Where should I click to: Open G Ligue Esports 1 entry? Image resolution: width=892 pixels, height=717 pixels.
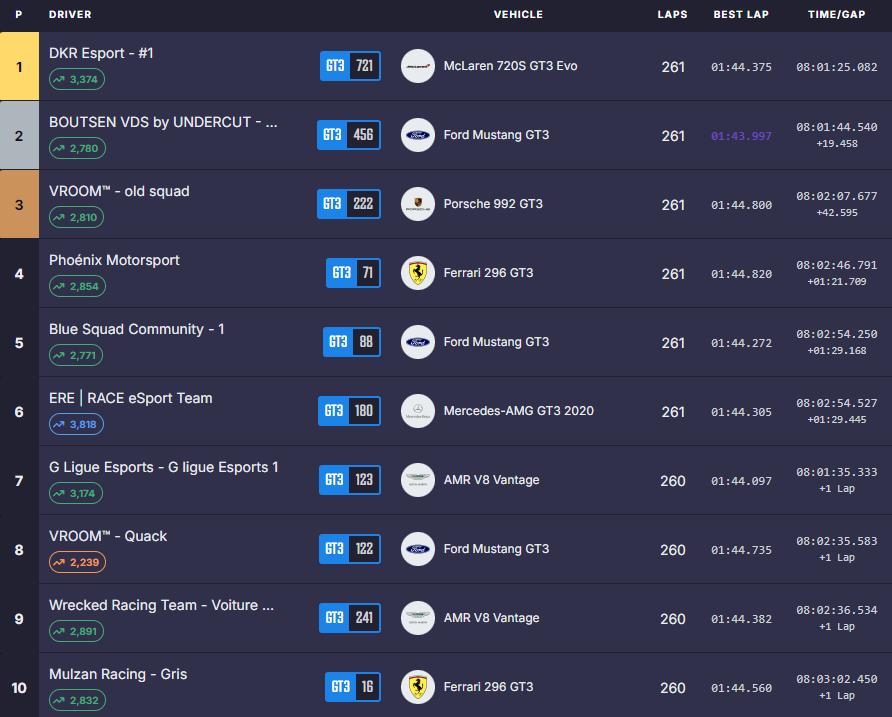[x=164, y=467]
